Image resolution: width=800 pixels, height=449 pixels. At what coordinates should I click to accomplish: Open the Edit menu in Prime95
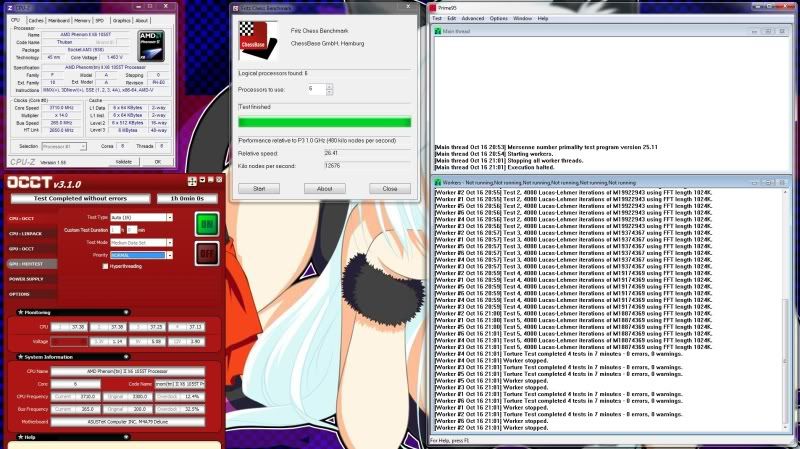coord(452,18)
